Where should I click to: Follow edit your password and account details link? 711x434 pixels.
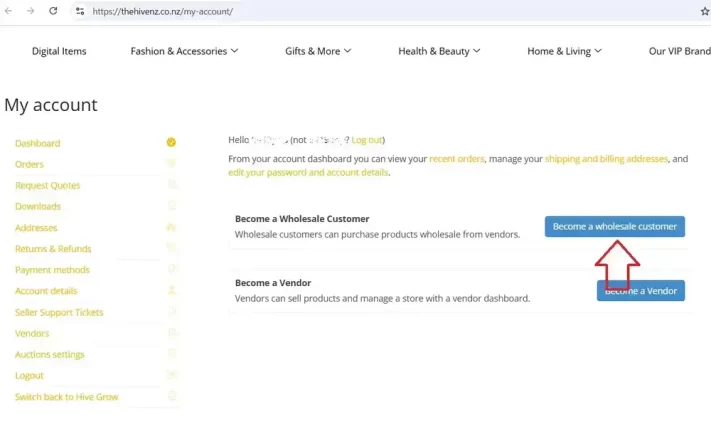click(308, 172)
